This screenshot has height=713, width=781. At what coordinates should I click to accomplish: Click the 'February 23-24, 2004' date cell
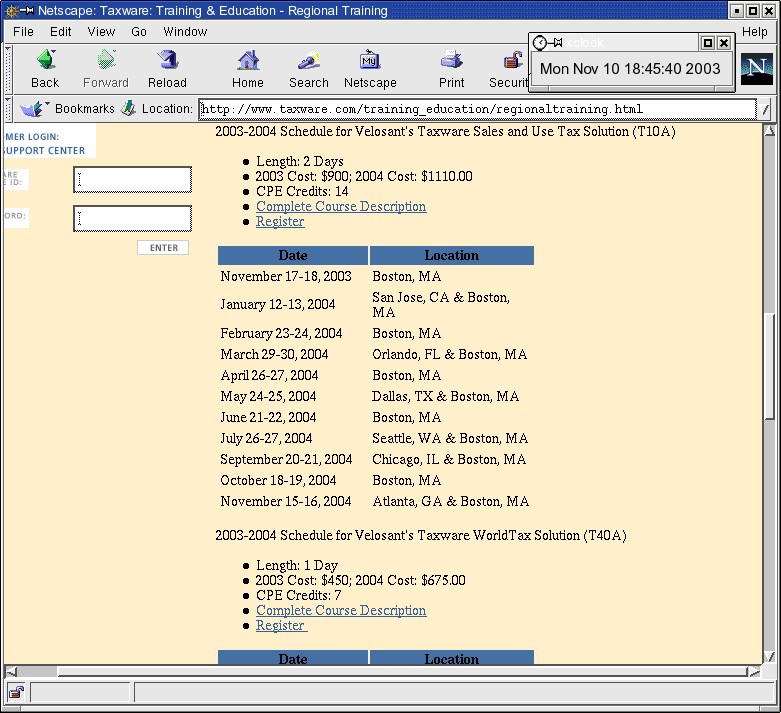pyautogui.click(x=281, y=333)
